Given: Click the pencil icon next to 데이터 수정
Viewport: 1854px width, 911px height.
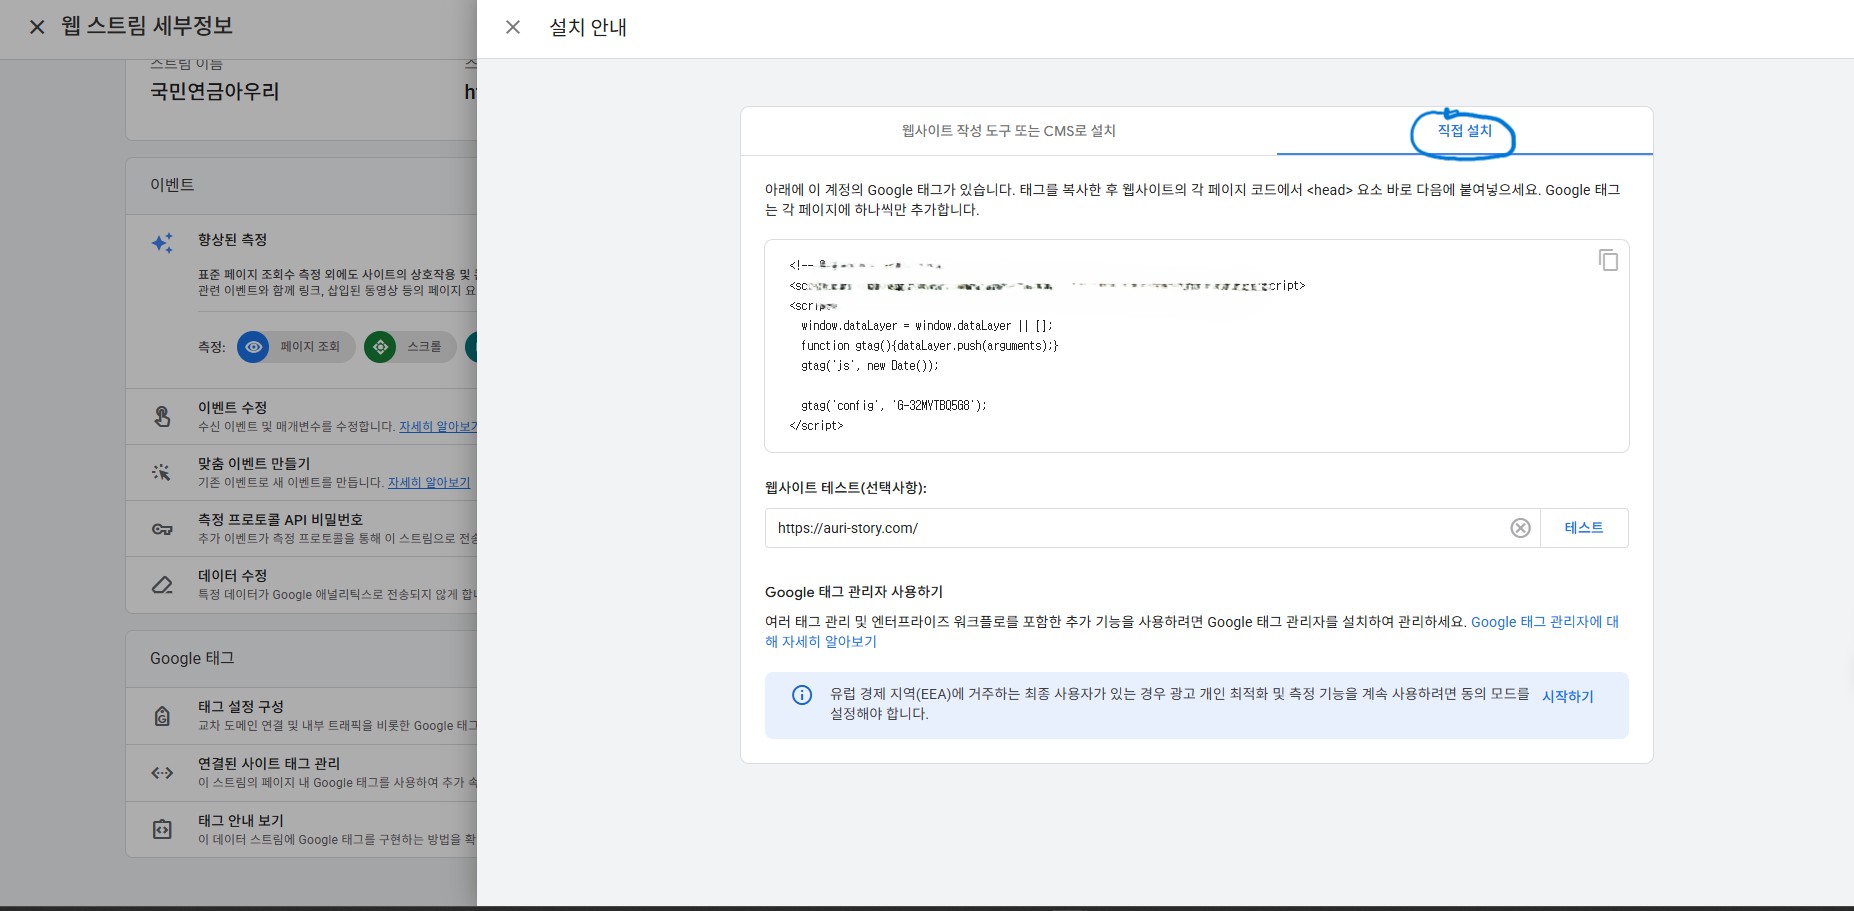Looking at the screenshot, I should point(163,583).
